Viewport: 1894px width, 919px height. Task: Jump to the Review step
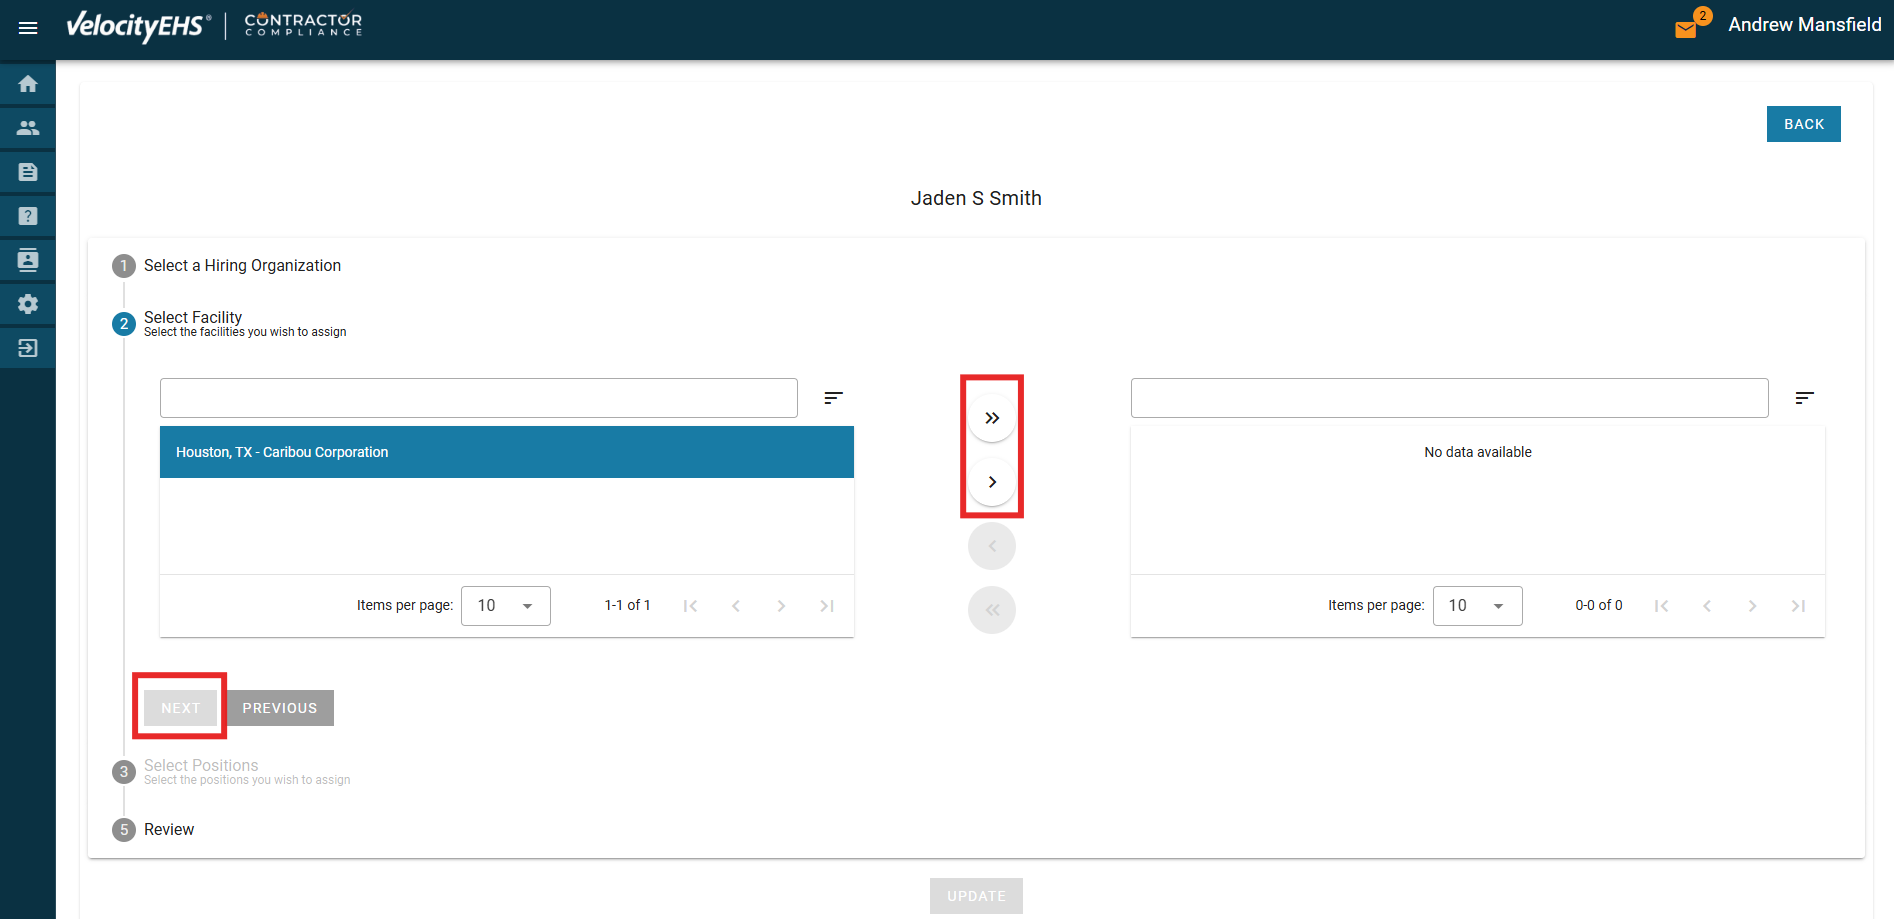(168, 830)
